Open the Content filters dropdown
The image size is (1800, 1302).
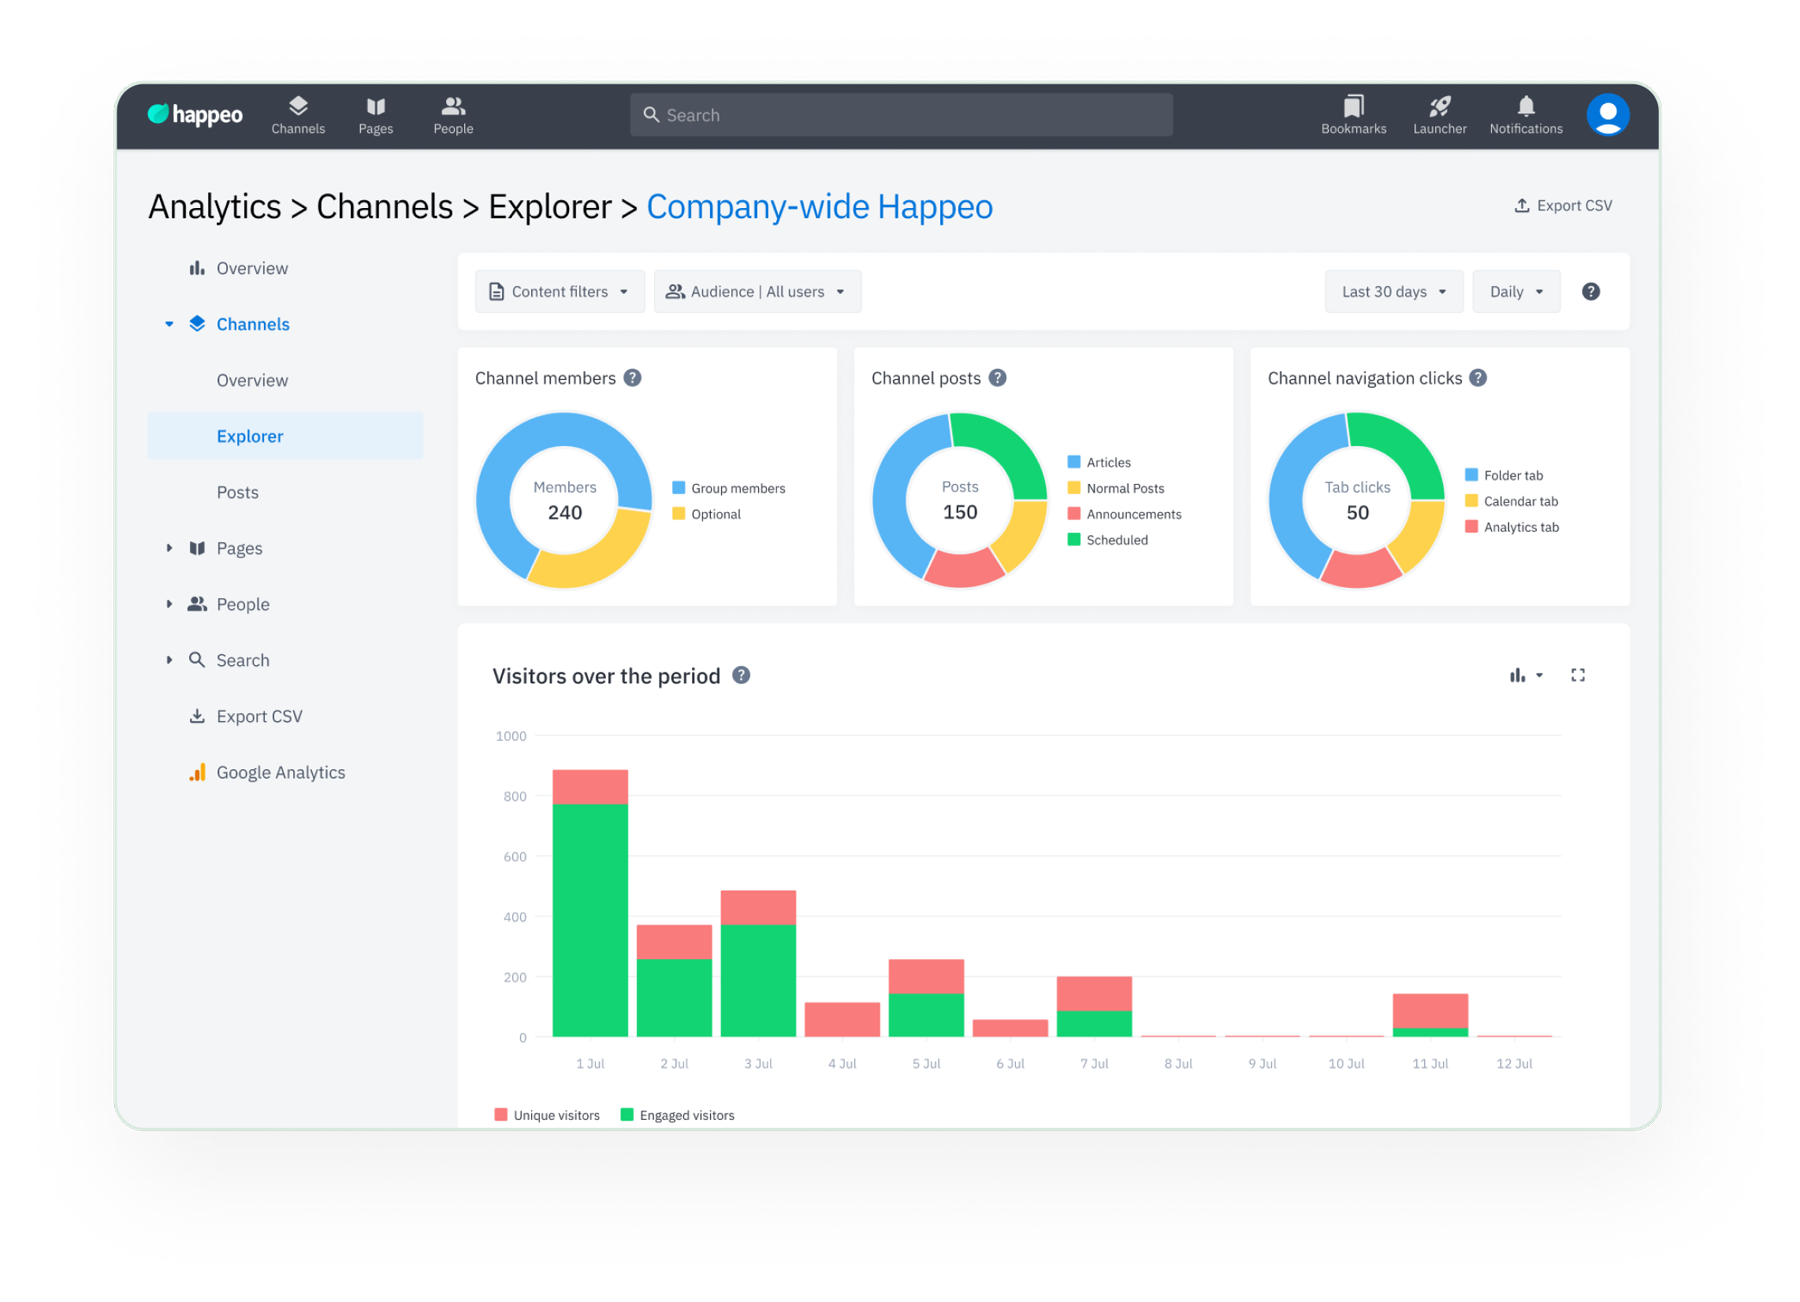pyautogui.click(x=560, y=292)
